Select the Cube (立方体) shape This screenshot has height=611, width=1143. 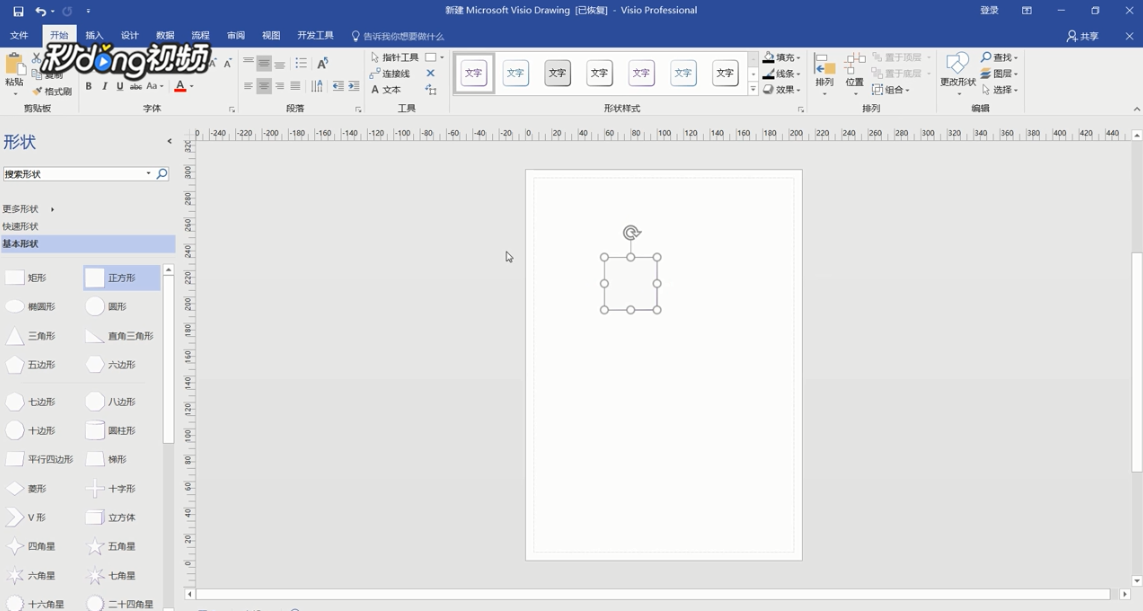[112, 518]
